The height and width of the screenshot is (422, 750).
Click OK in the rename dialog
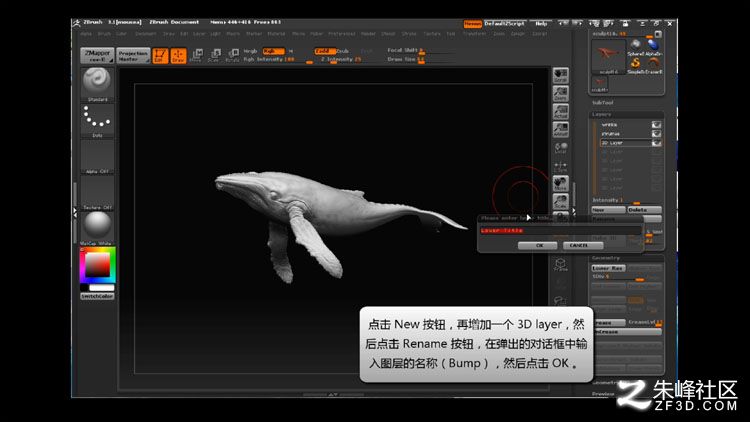coord(538,245)
